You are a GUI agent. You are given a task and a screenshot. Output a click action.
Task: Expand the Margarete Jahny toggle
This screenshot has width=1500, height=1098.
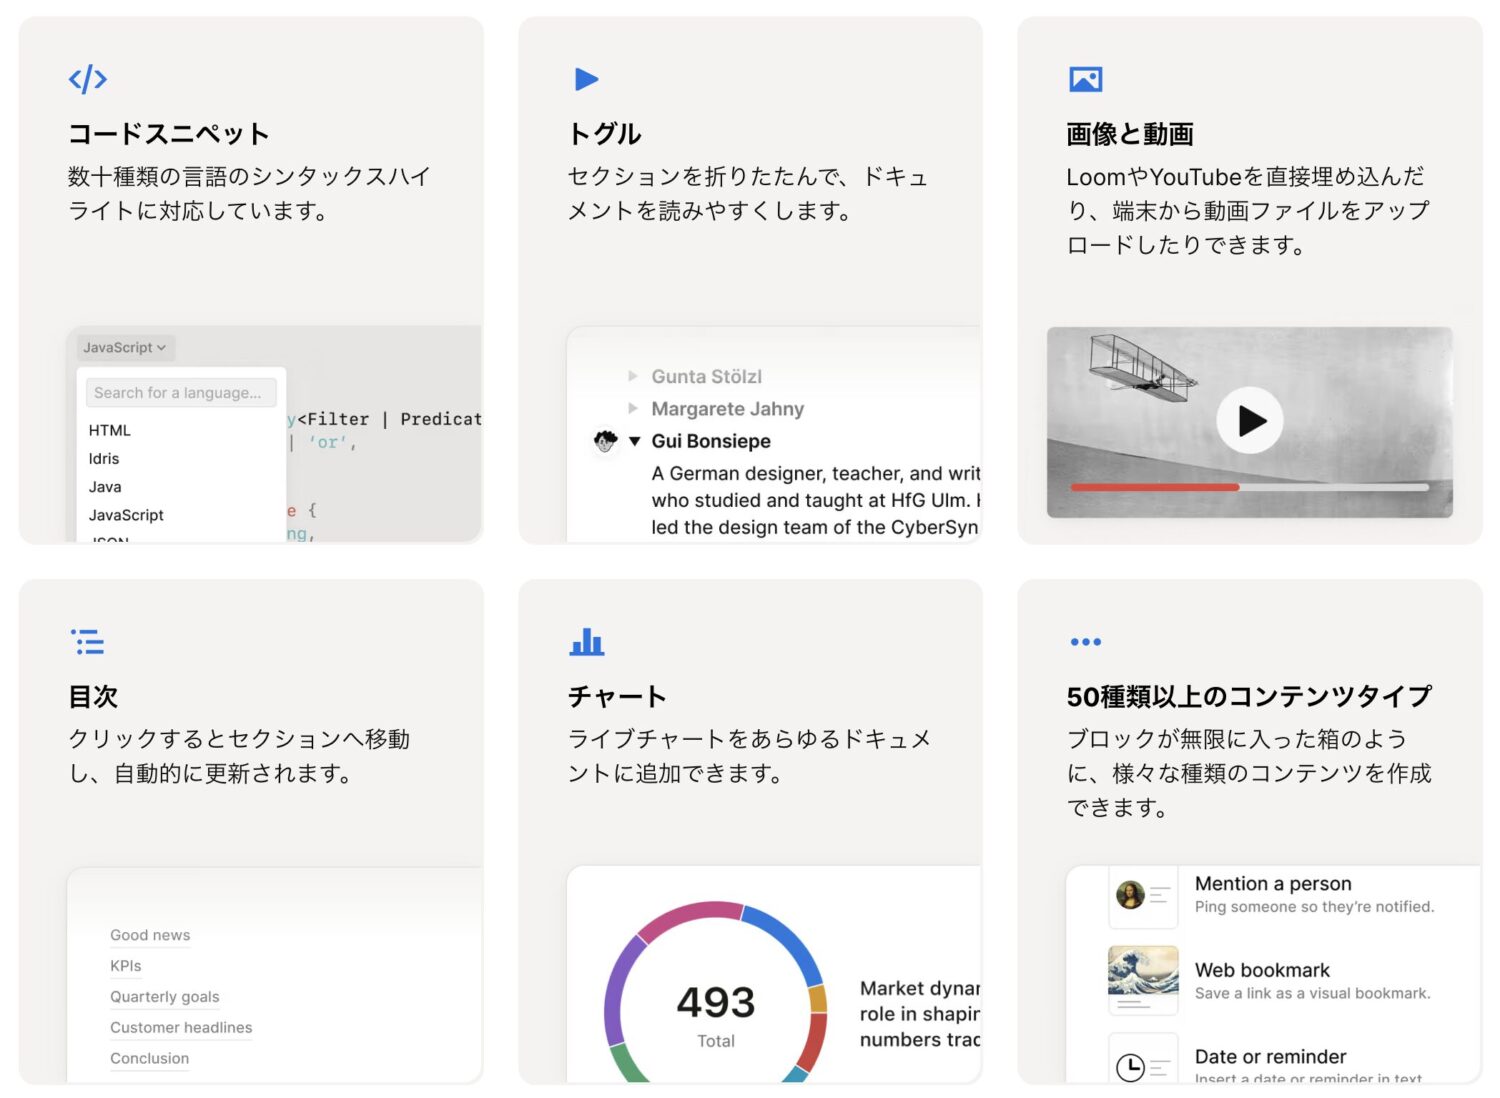tap(633, 408)
